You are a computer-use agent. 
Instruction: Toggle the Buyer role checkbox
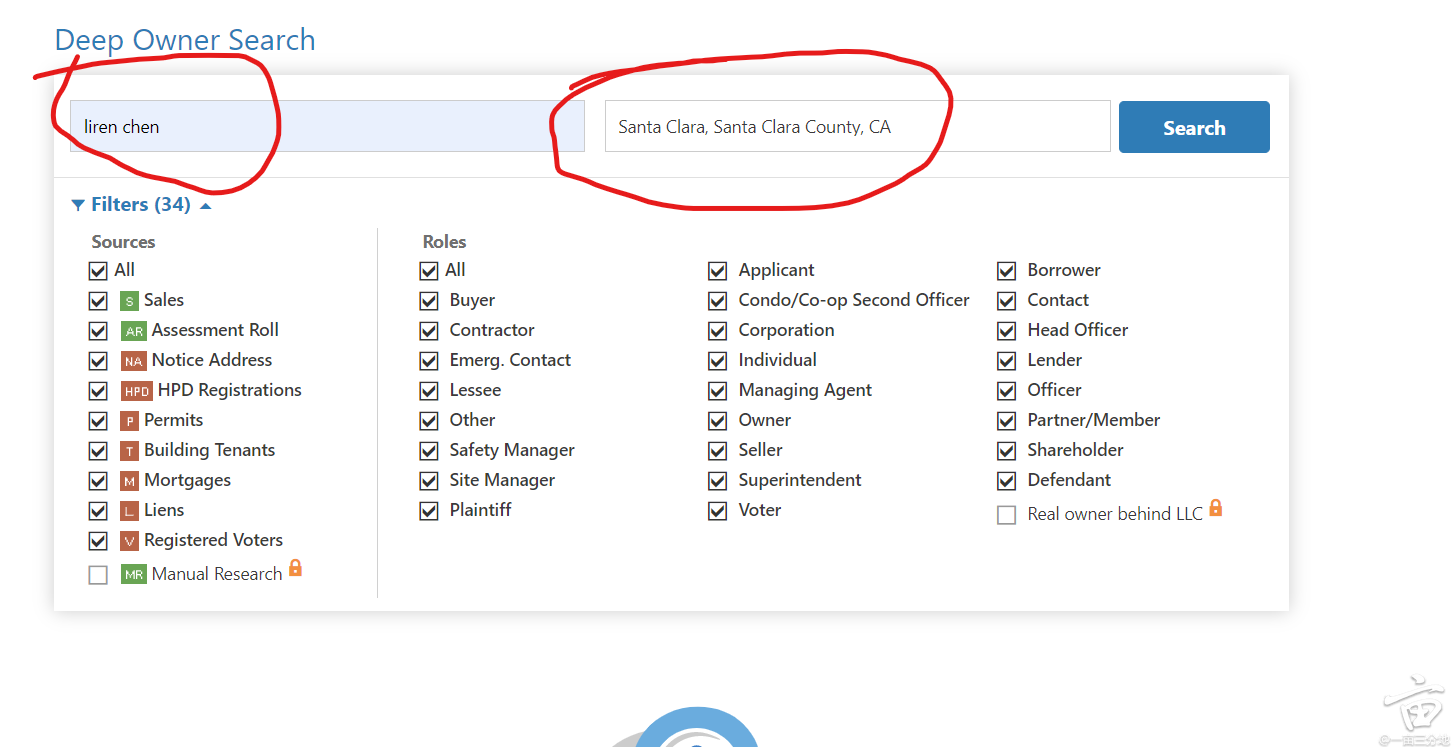click(429, 301)
